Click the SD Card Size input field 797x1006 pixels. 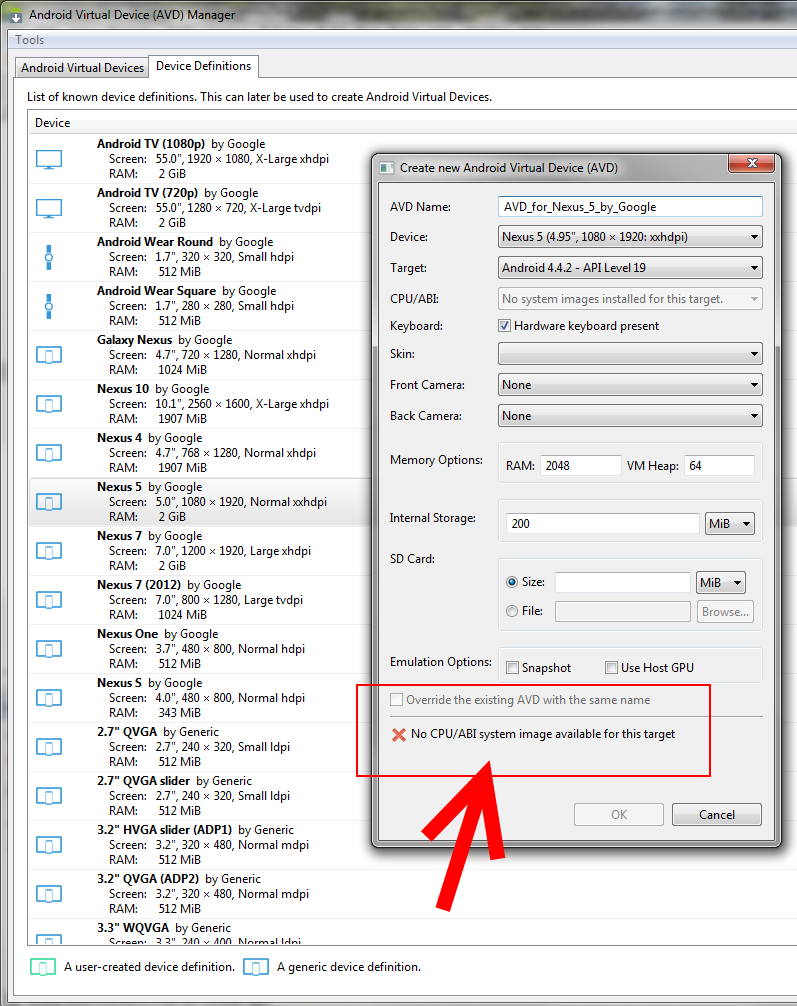point(622,583)
